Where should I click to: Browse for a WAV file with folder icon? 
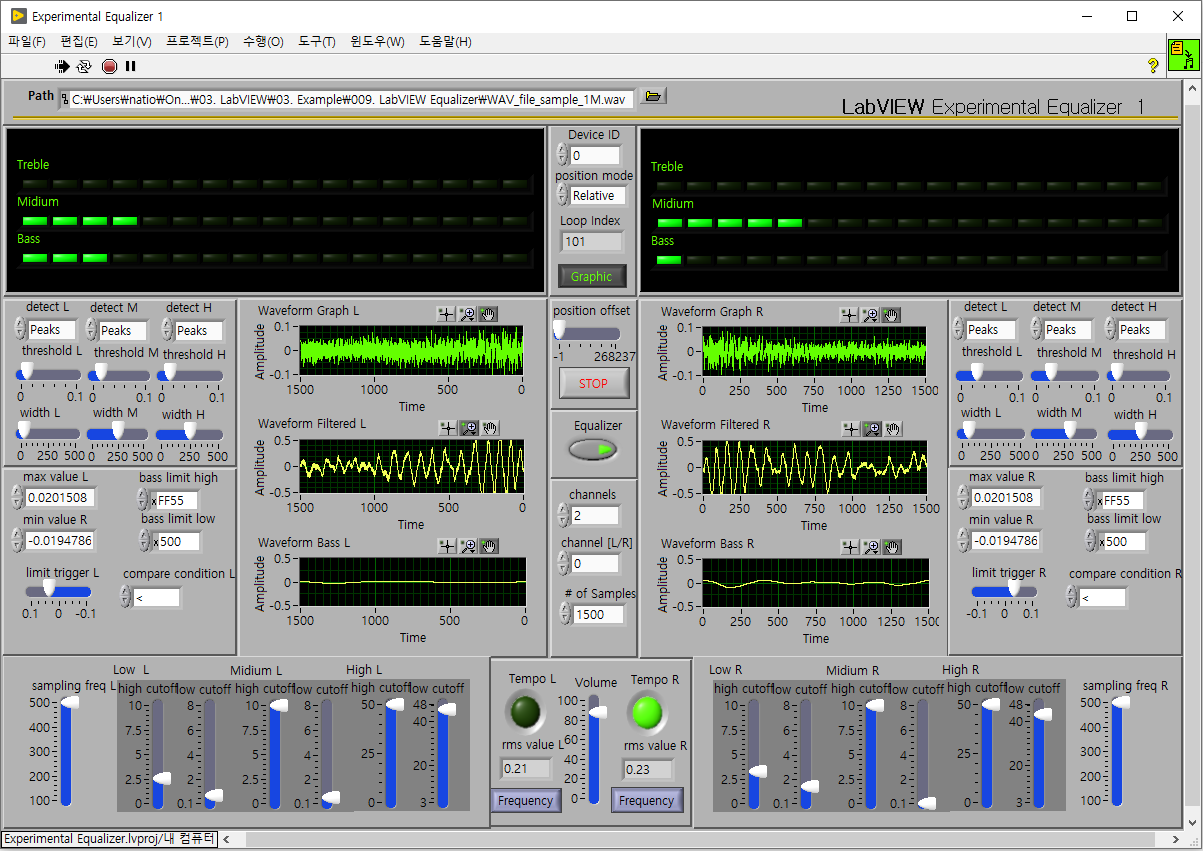point(653,96)
